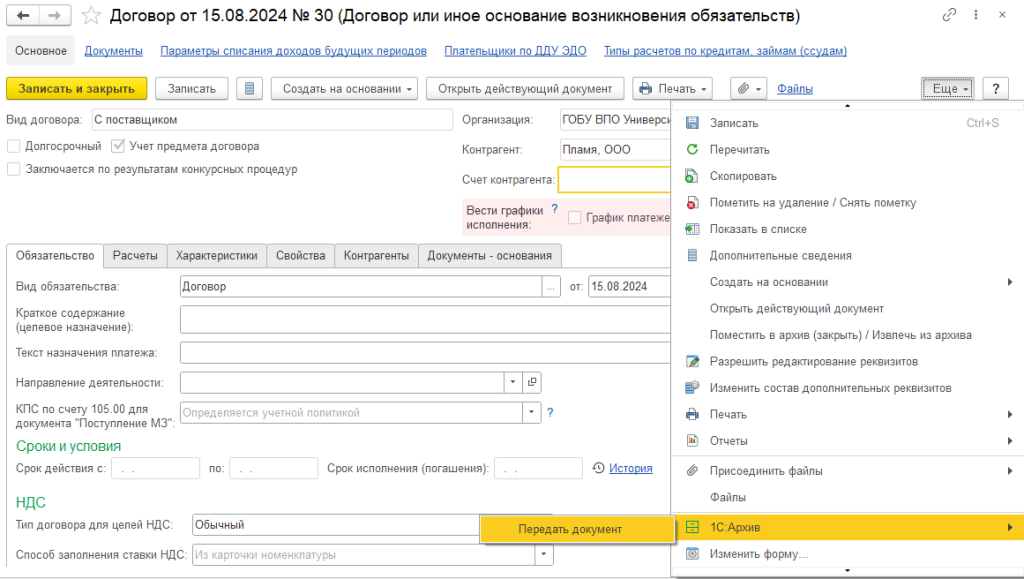This screenshot has width=1024, height=579.
Task: Show help hint for Вести графики исполнения
Action: (554, 209)
